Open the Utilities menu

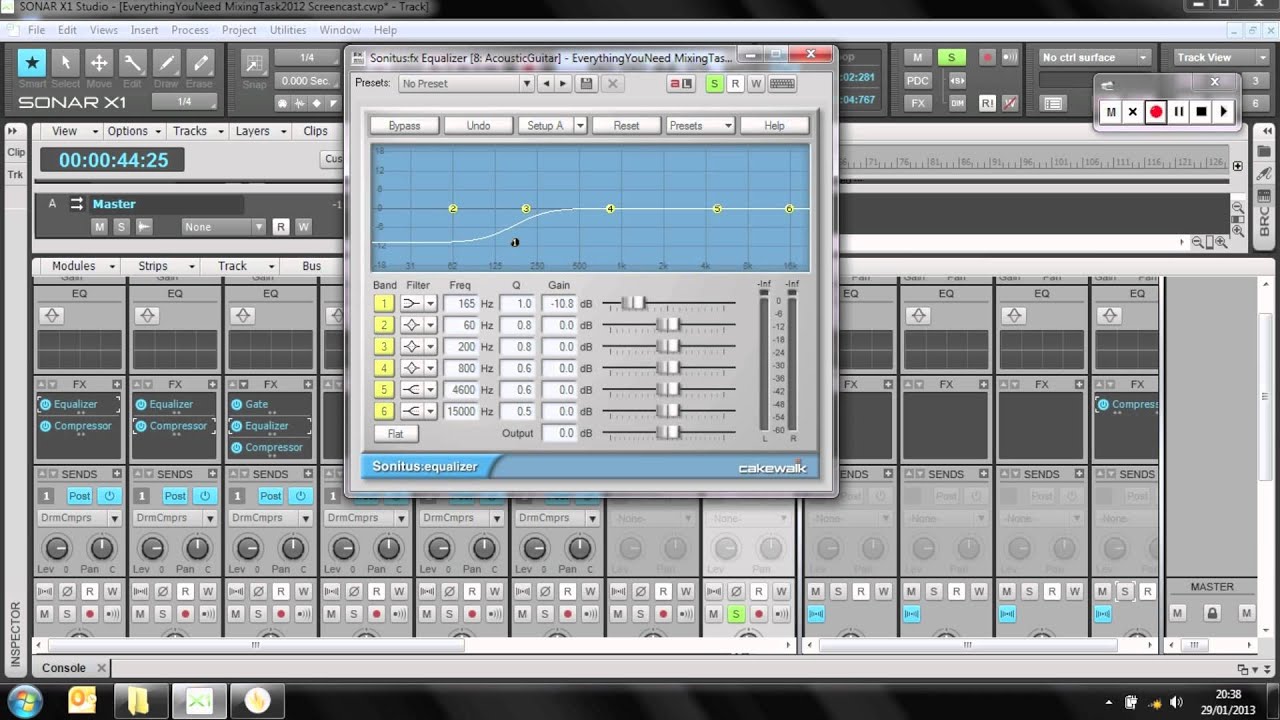pyautogui.click(x=288, y=30)
